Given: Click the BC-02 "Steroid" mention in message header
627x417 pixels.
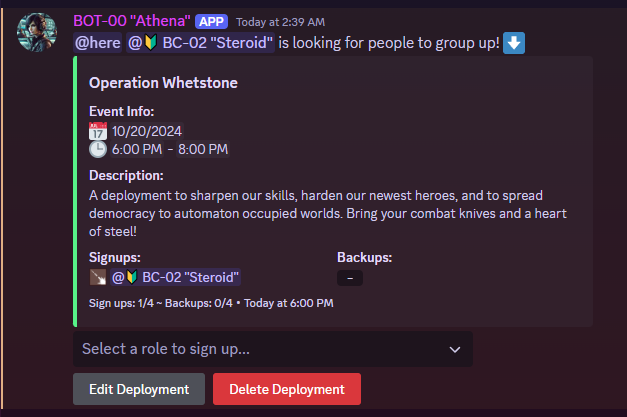Looking at the screenshot, I should click(200, 43).
